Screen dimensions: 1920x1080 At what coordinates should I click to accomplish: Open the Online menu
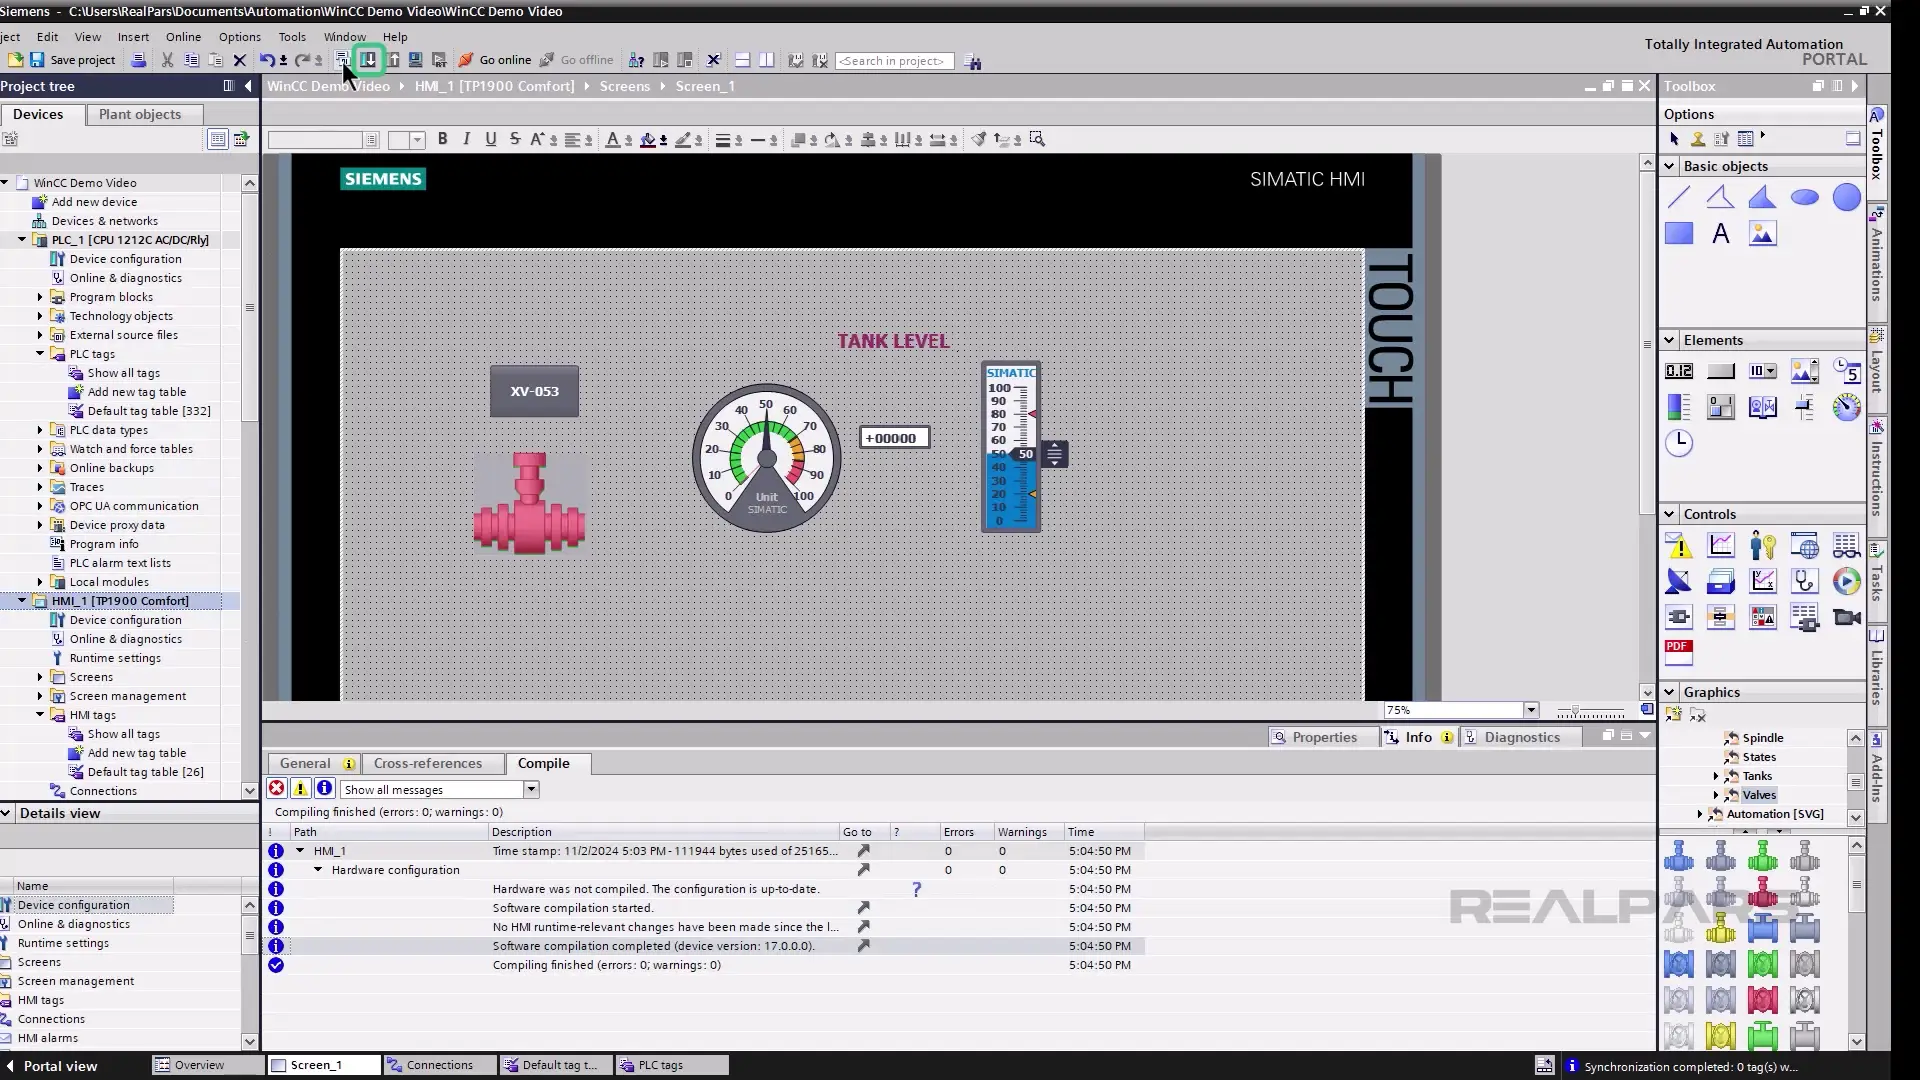(183, 37)
